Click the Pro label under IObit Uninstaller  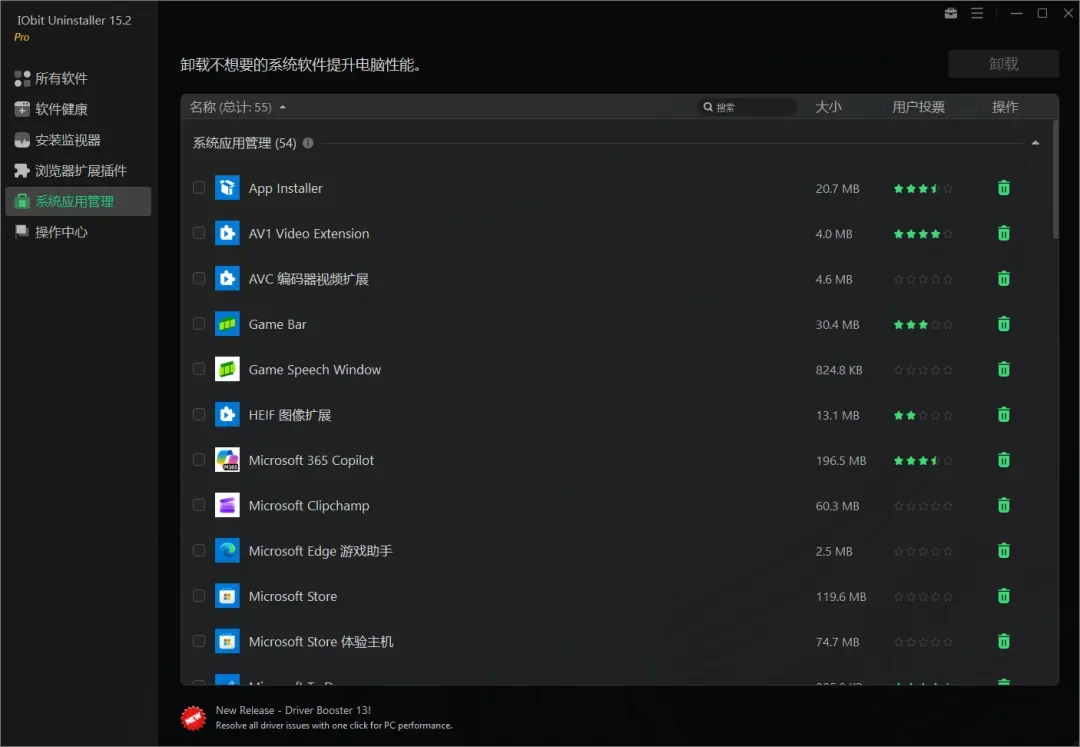point(22,37)
